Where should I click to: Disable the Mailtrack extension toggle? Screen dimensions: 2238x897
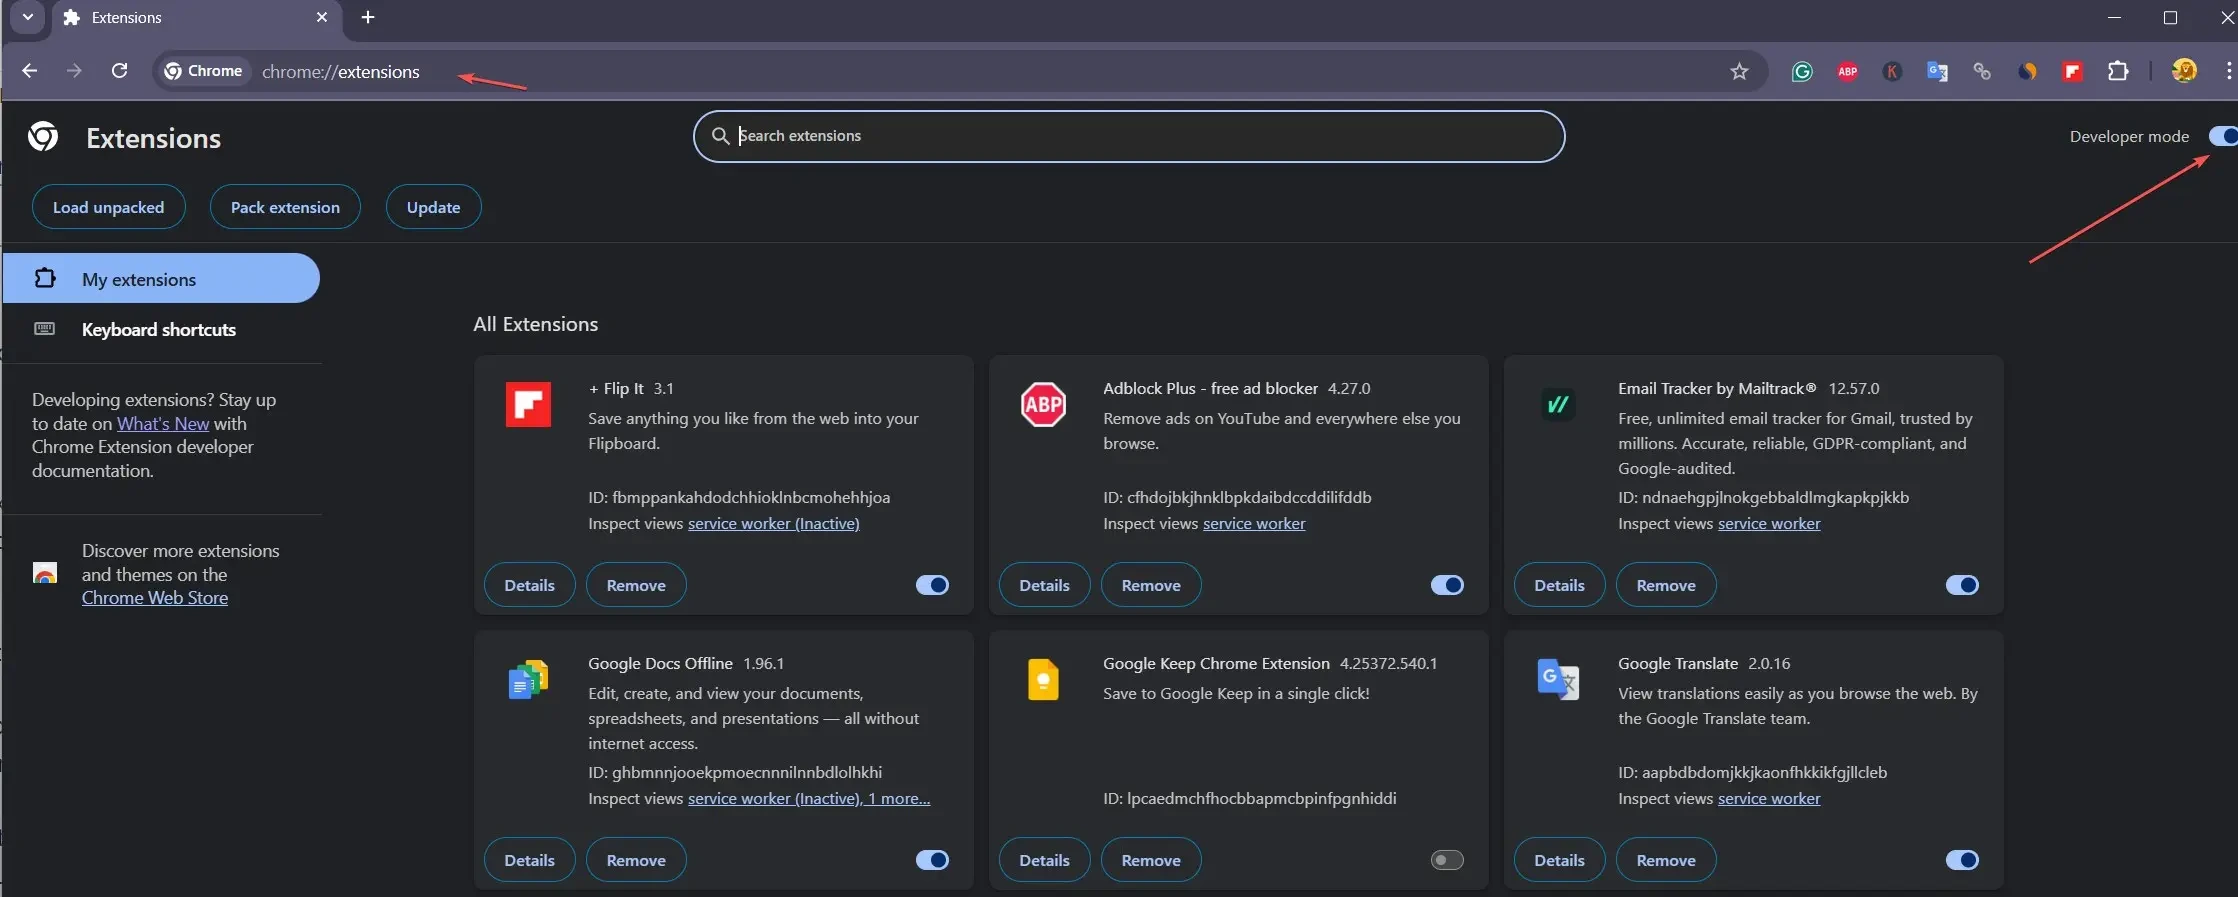coord(1962,585)
